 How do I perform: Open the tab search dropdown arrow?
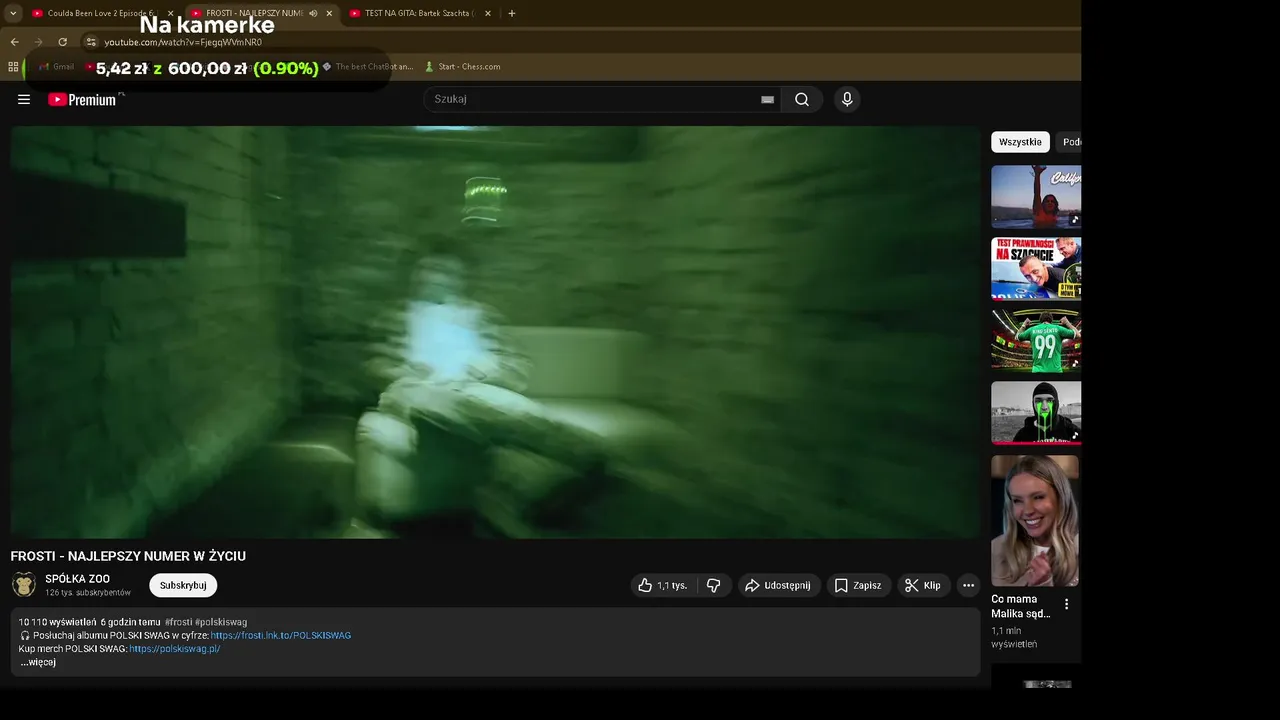[x=13, y=13]
